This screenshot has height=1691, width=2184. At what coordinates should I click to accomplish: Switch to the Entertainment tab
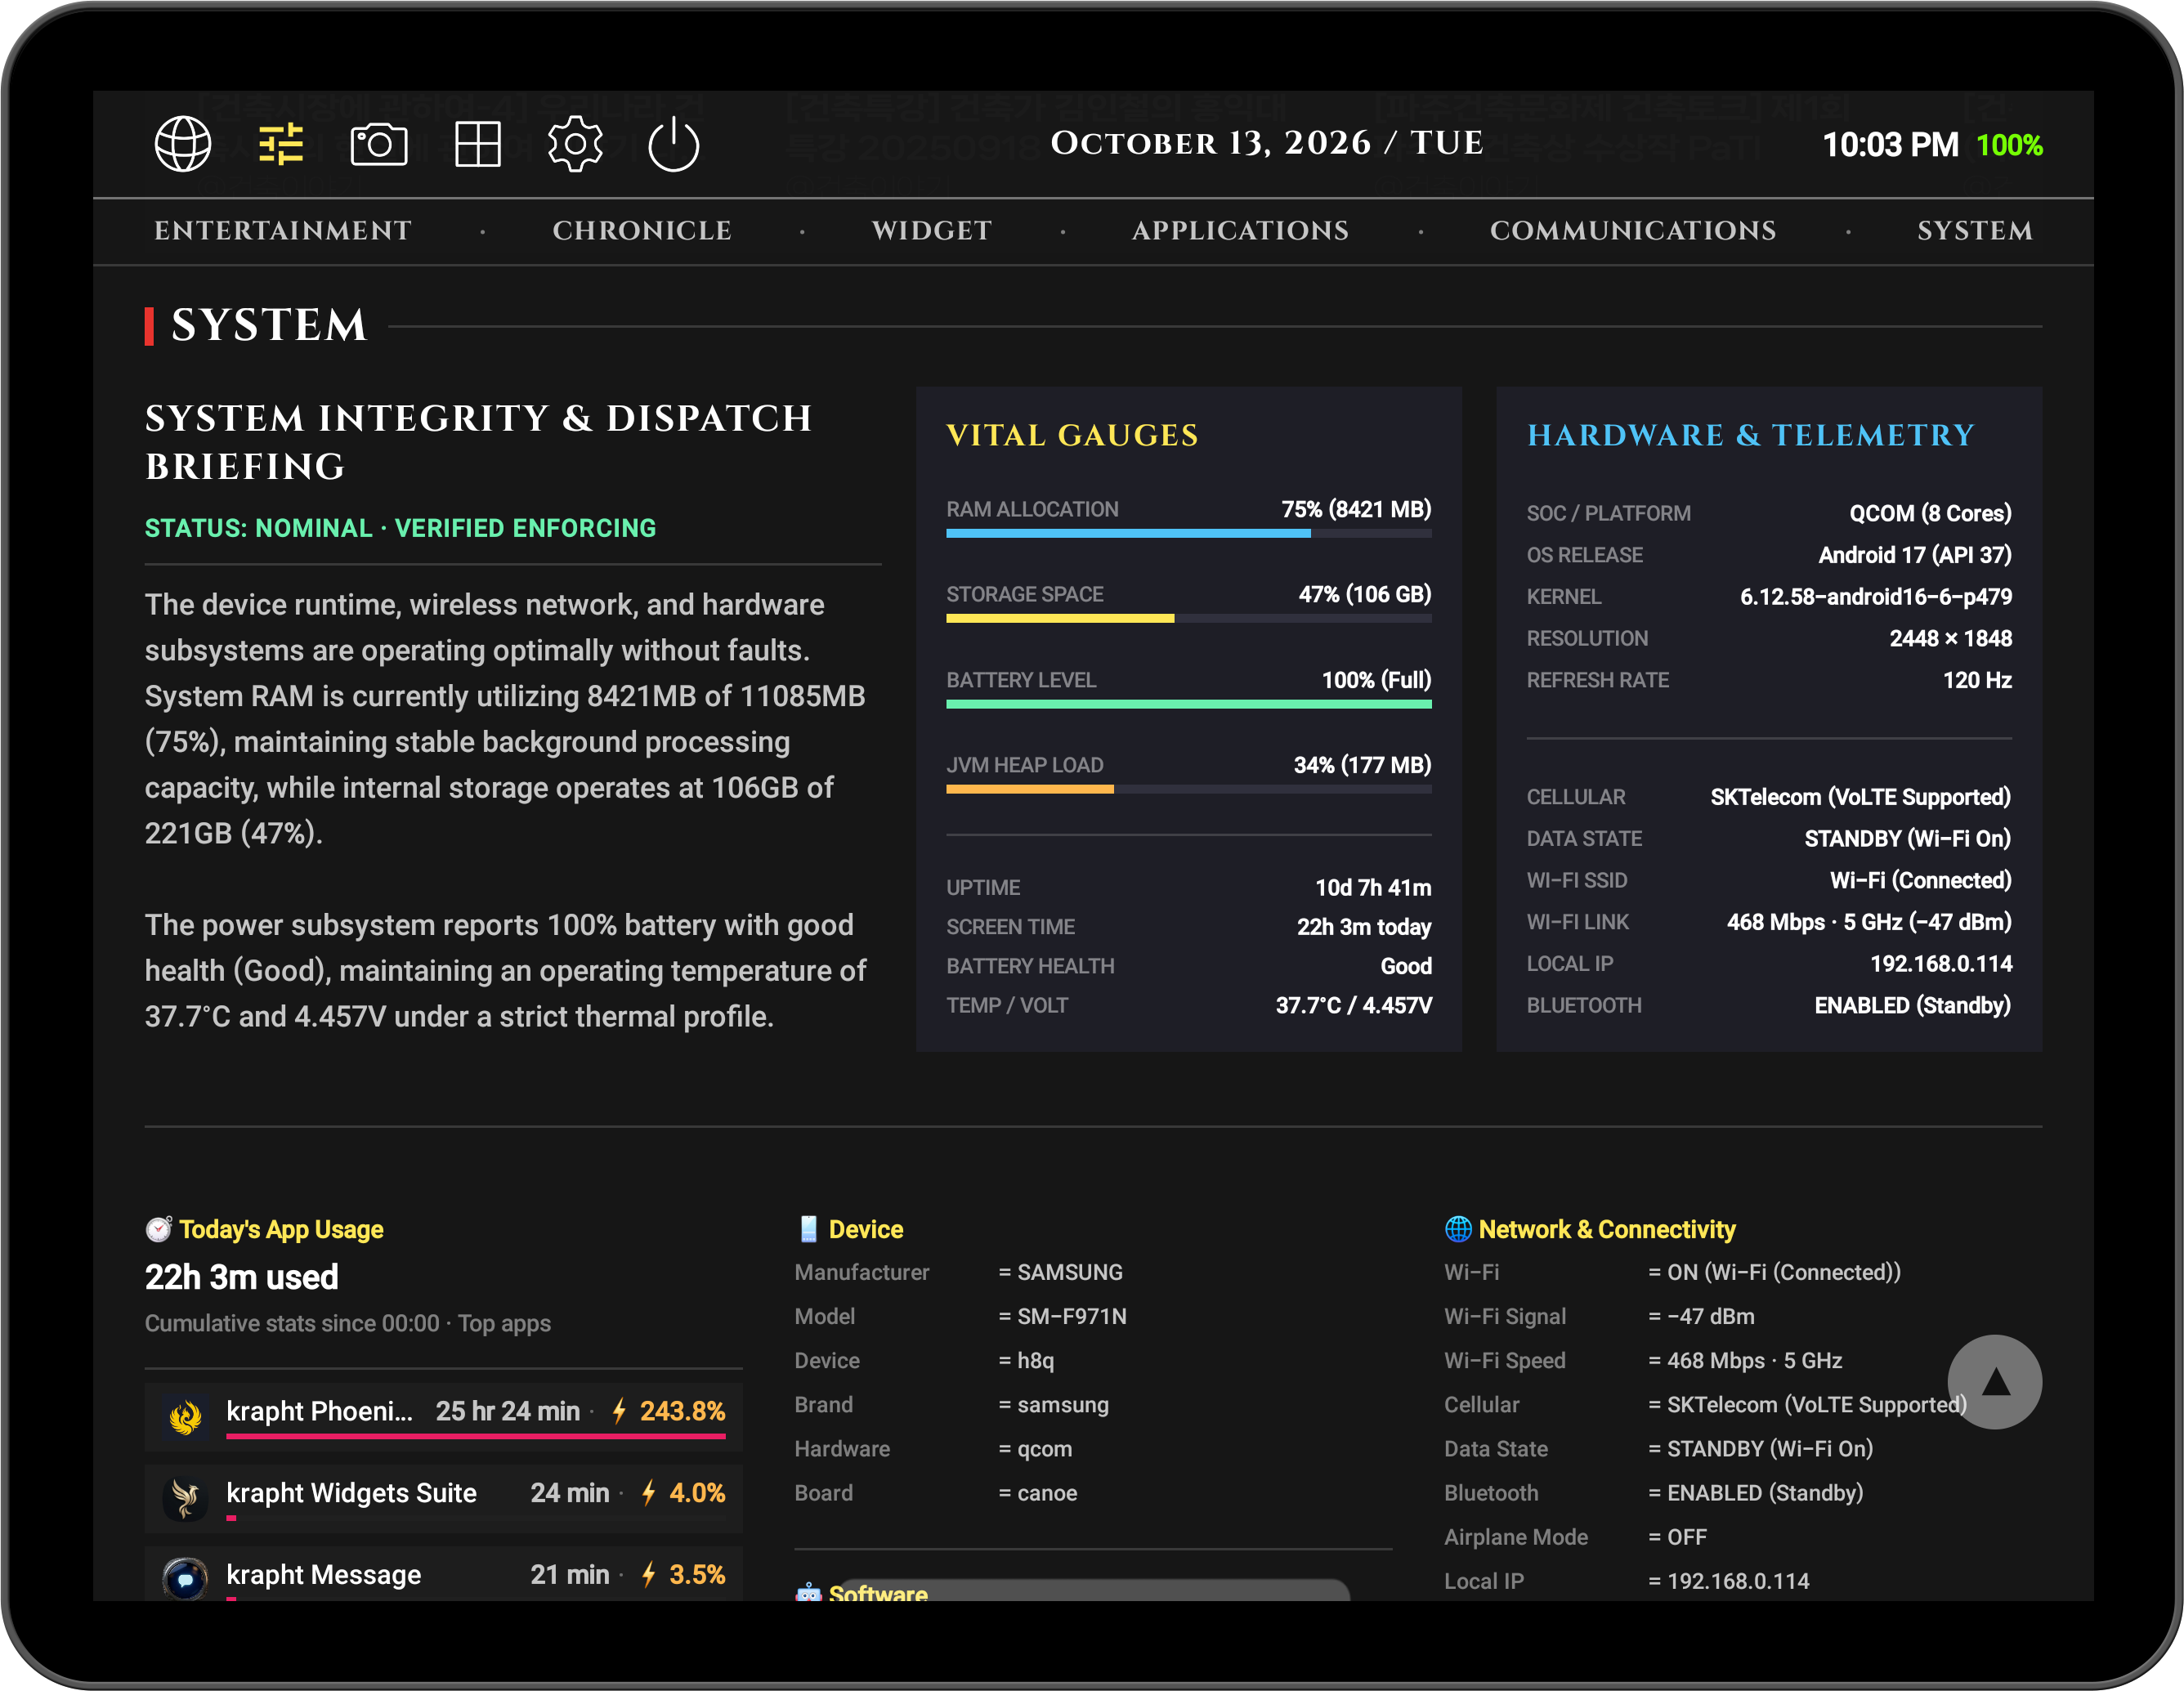[283, 231]
